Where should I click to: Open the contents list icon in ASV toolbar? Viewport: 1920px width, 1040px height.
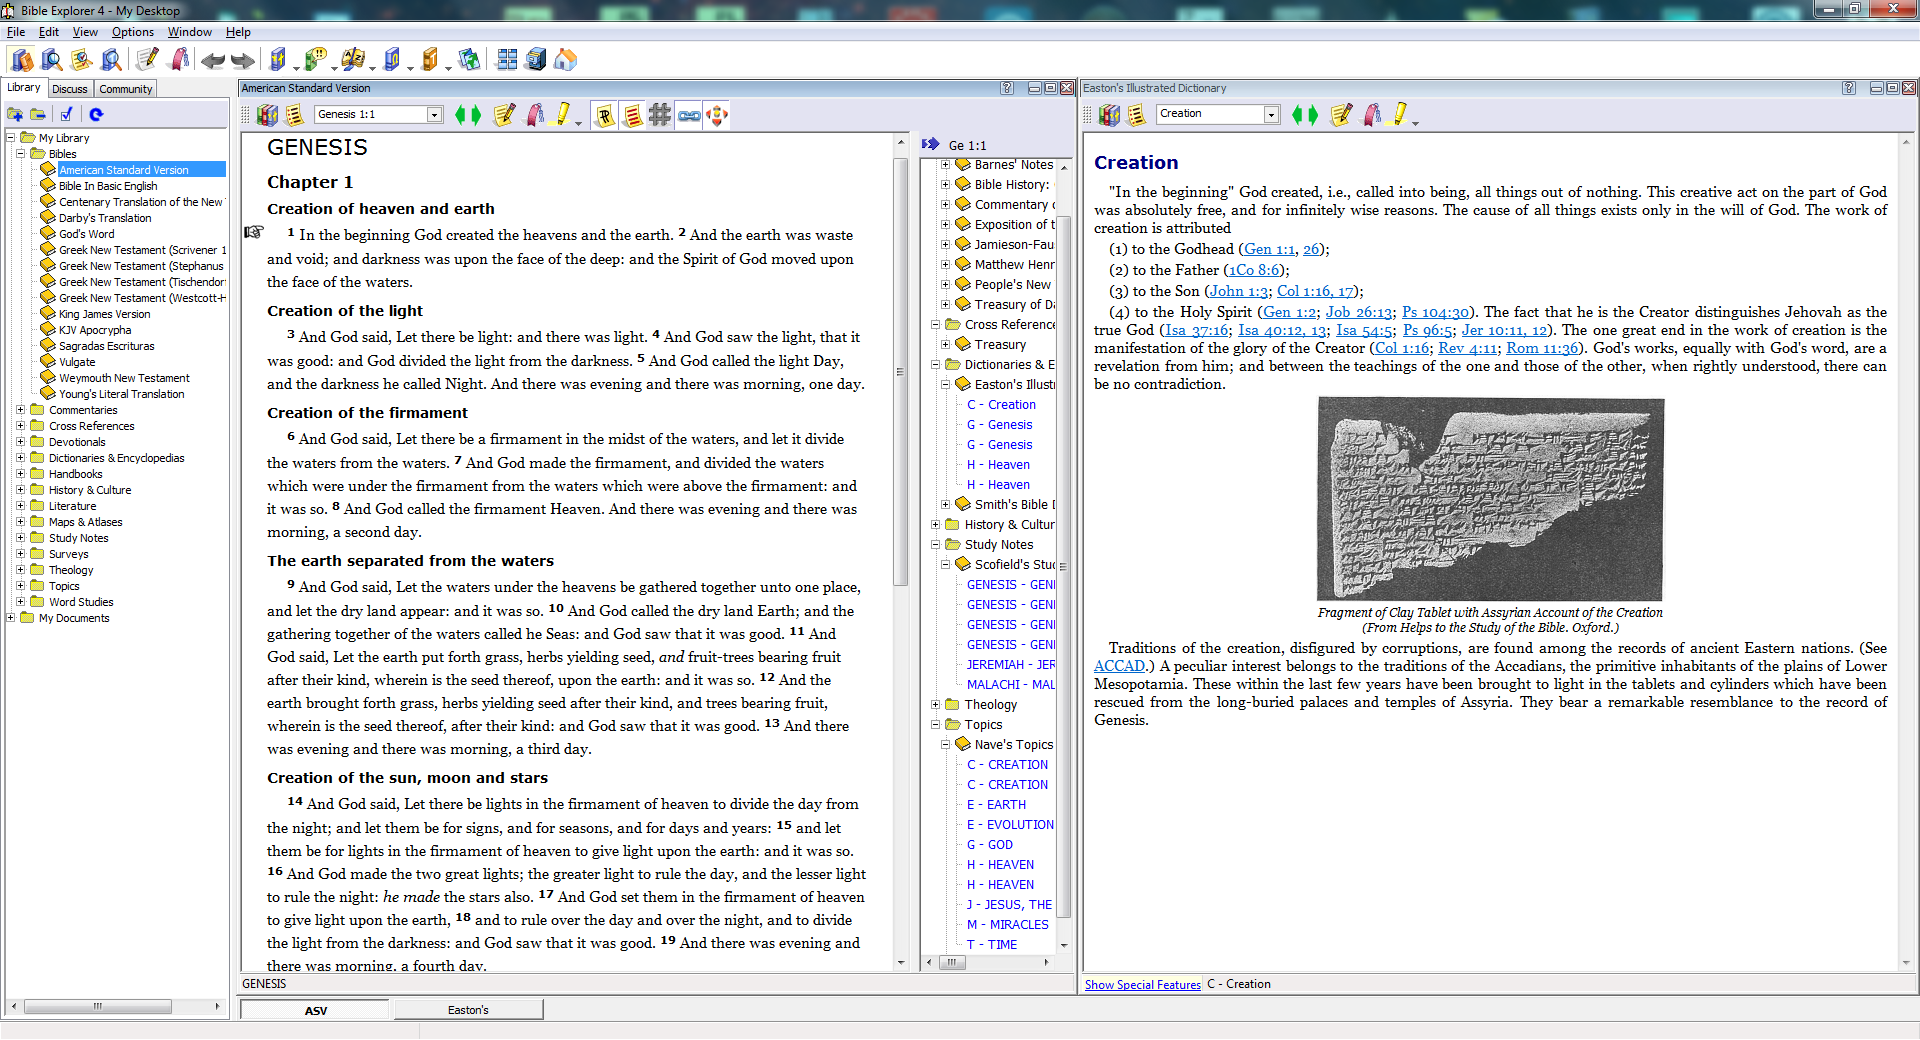click(294, 115)
